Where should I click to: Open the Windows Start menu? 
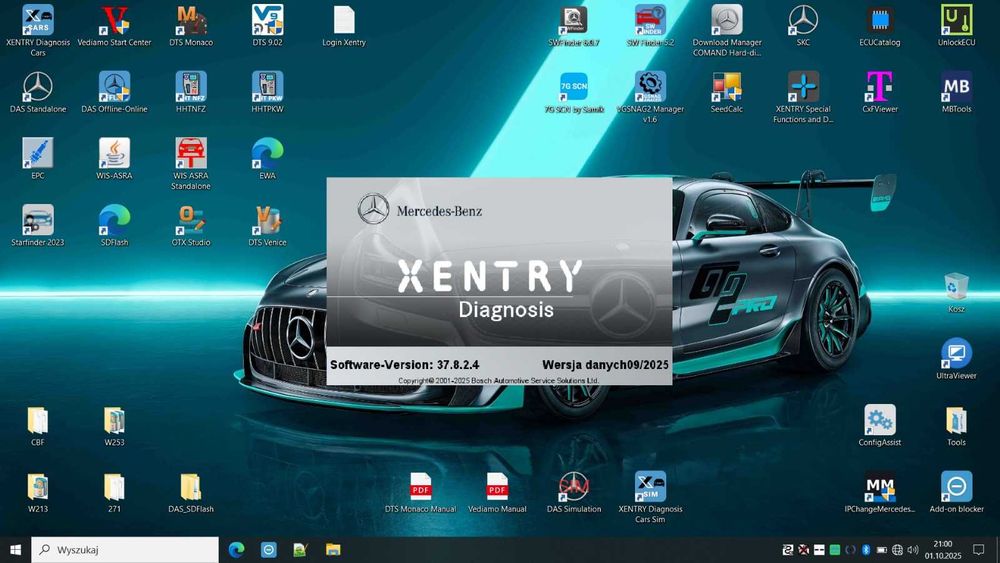coord(15,550)
